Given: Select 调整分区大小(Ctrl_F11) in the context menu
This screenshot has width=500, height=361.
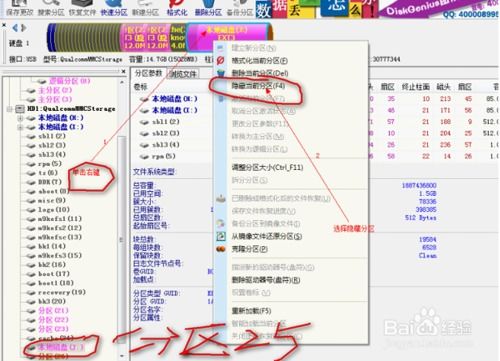Looking at the screenshot, I should point(267,167).
